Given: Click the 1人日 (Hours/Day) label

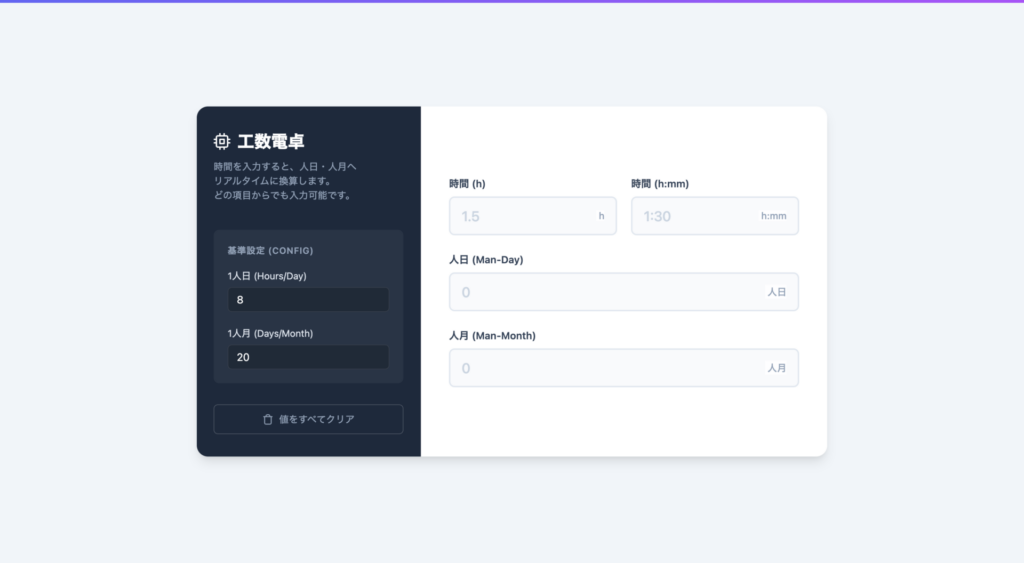Looking at the screenshot, I should [266, 276].
